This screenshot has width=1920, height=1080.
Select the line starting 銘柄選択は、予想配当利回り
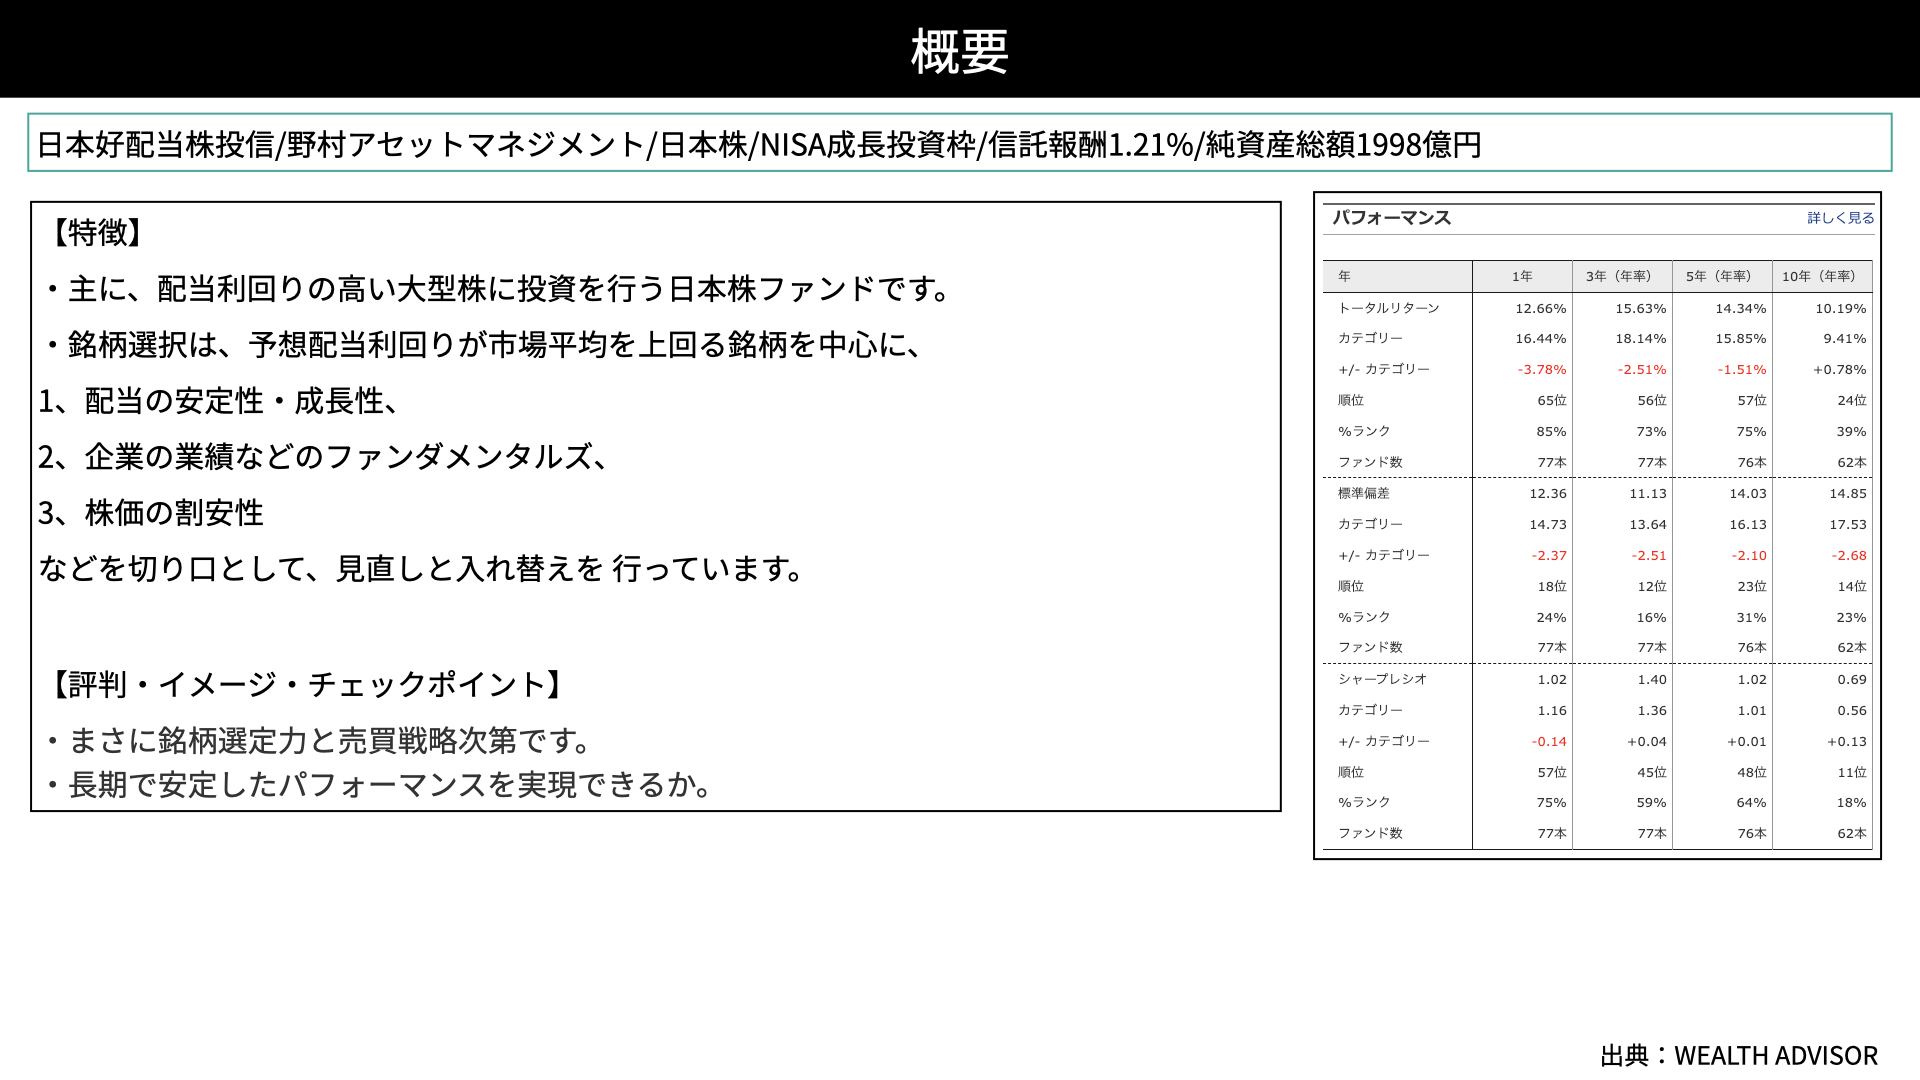[x=485, y=345]
